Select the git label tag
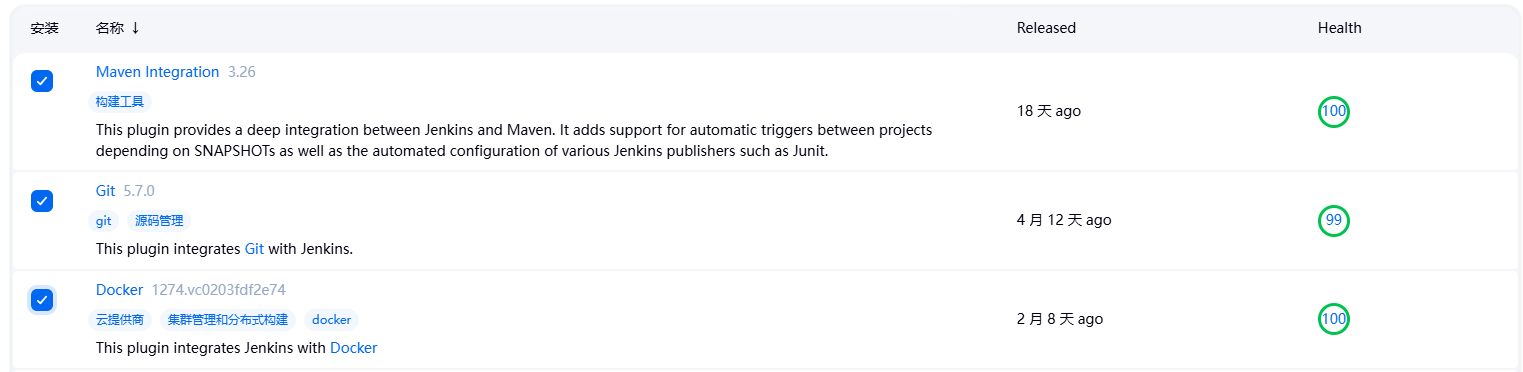1523x372 pixels. point(104,221)
